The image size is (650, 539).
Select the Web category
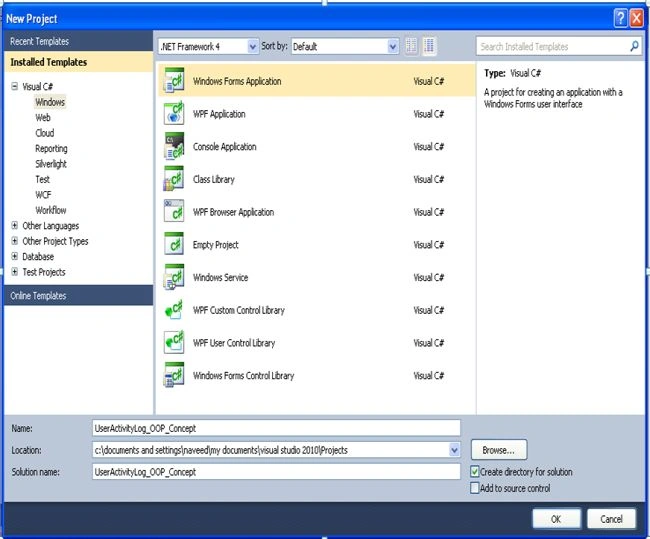tap(43, 117)
